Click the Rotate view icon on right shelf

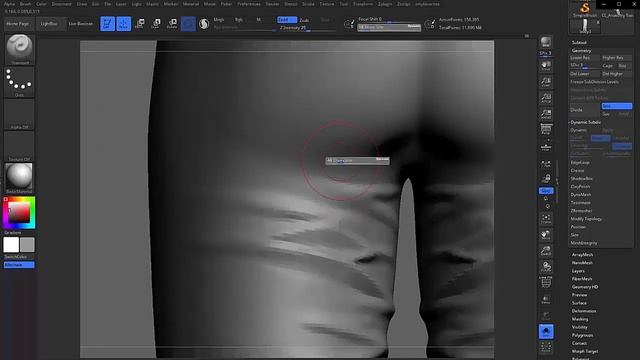tap(546, 267)
